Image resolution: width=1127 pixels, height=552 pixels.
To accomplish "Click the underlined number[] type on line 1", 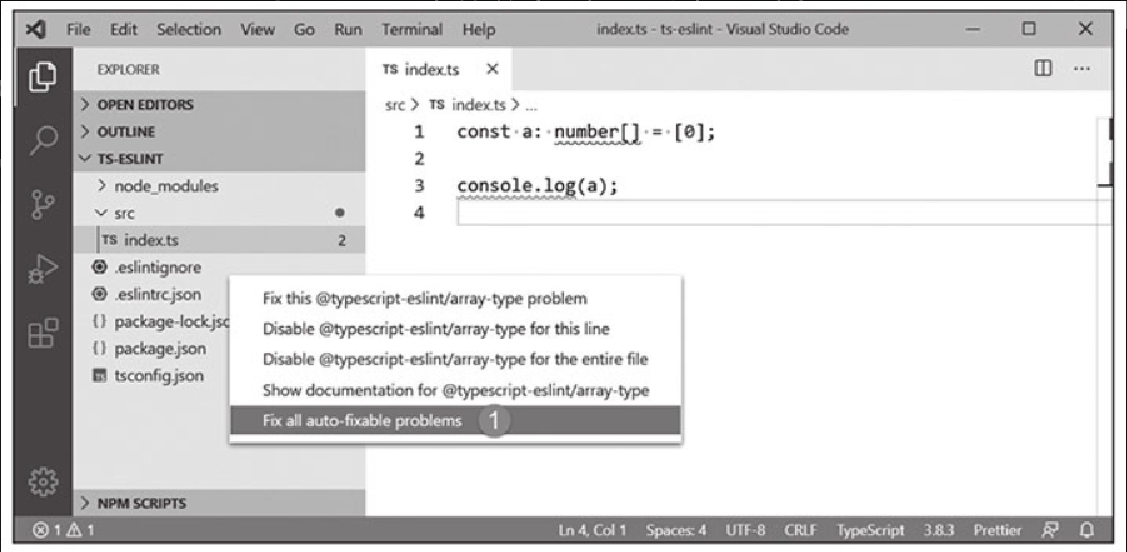I will (x=597, y=132).
